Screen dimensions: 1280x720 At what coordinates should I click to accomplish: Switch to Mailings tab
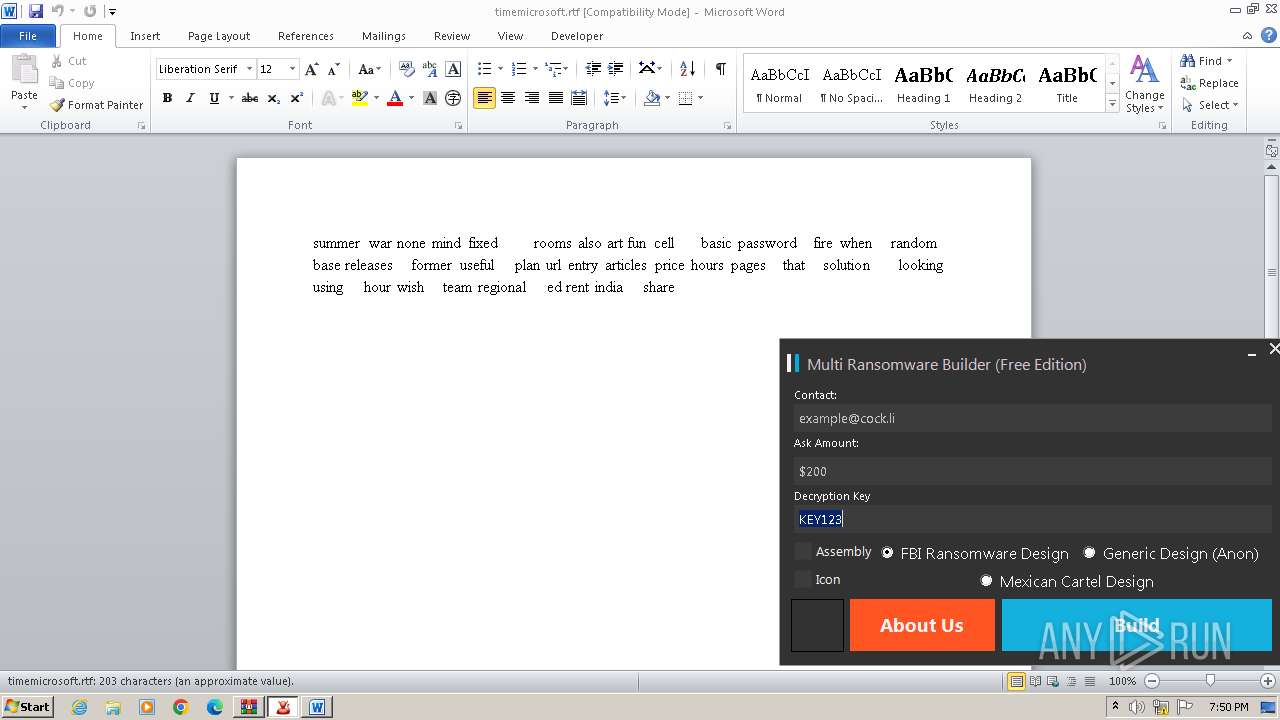pos(384,36)
